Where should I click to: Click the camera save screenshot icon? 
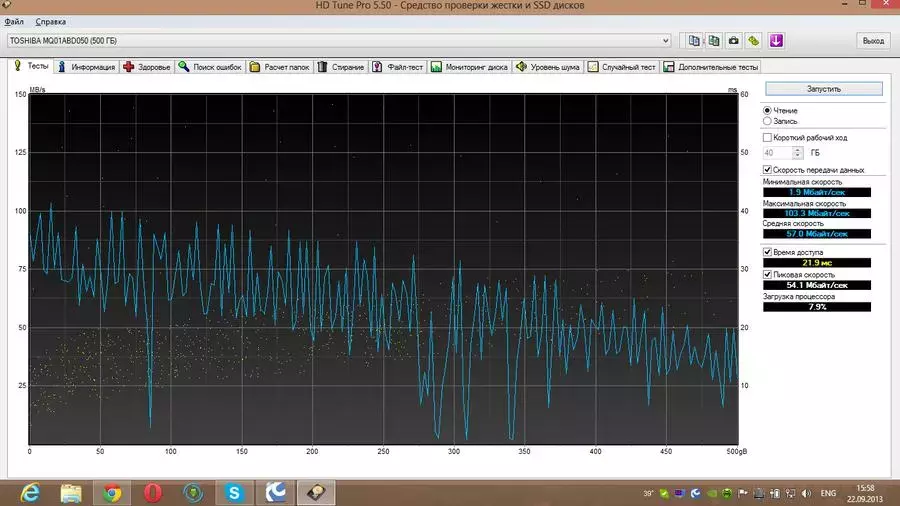pos(734,41)
